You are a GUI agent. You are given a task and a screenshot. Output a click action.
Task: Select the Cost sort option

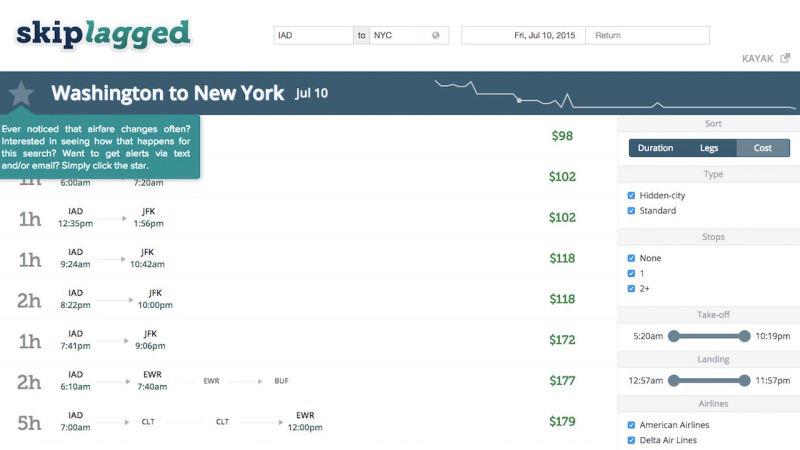coord(763,148)
